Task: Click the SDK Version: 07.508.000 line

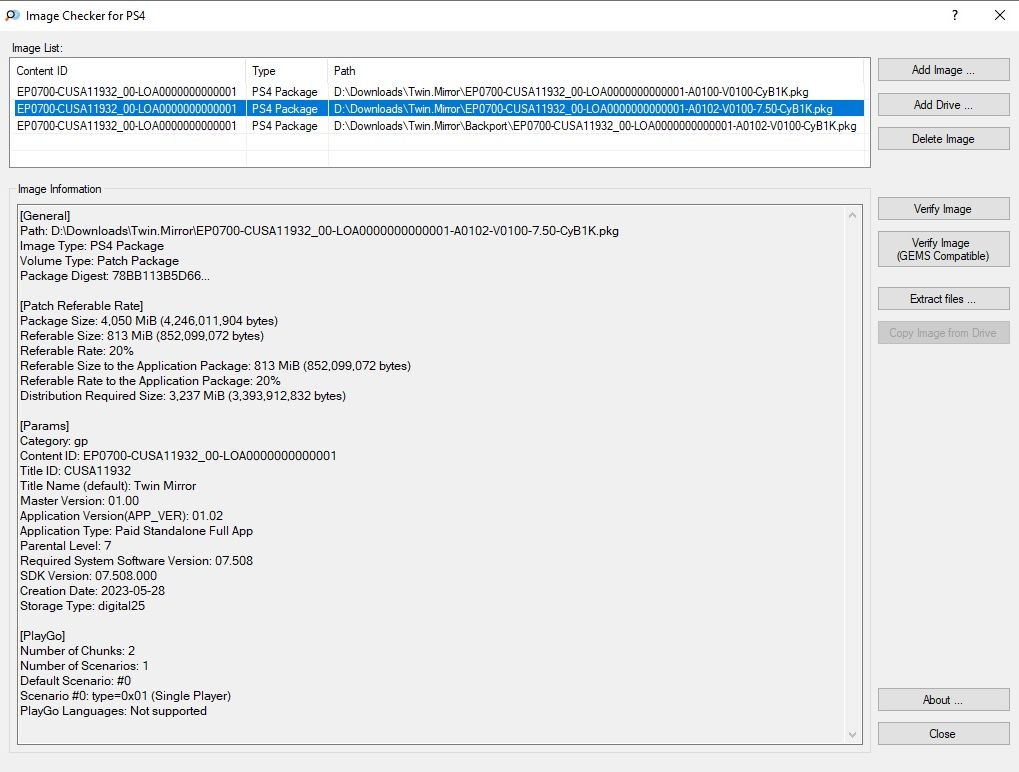Action: 88,575
